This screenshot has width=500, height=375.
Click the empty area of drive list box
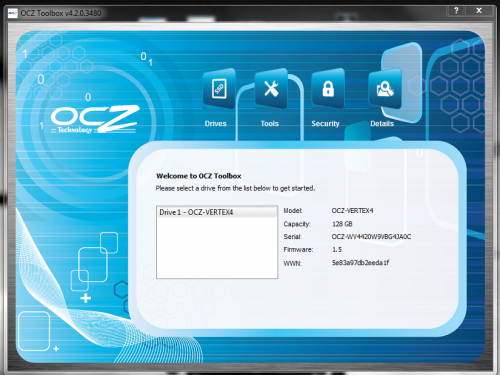217,248
